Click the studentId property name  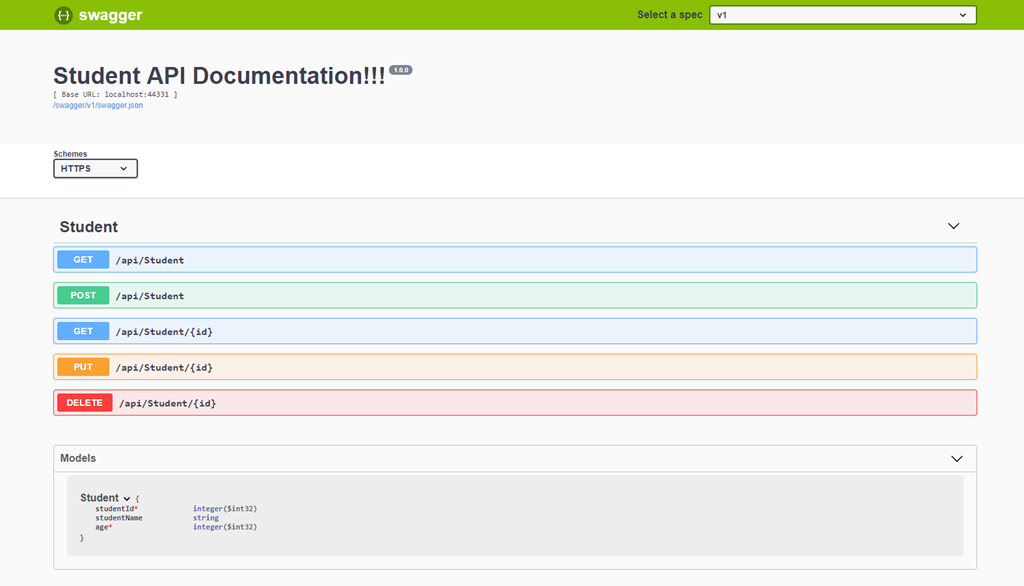[115, 509]
